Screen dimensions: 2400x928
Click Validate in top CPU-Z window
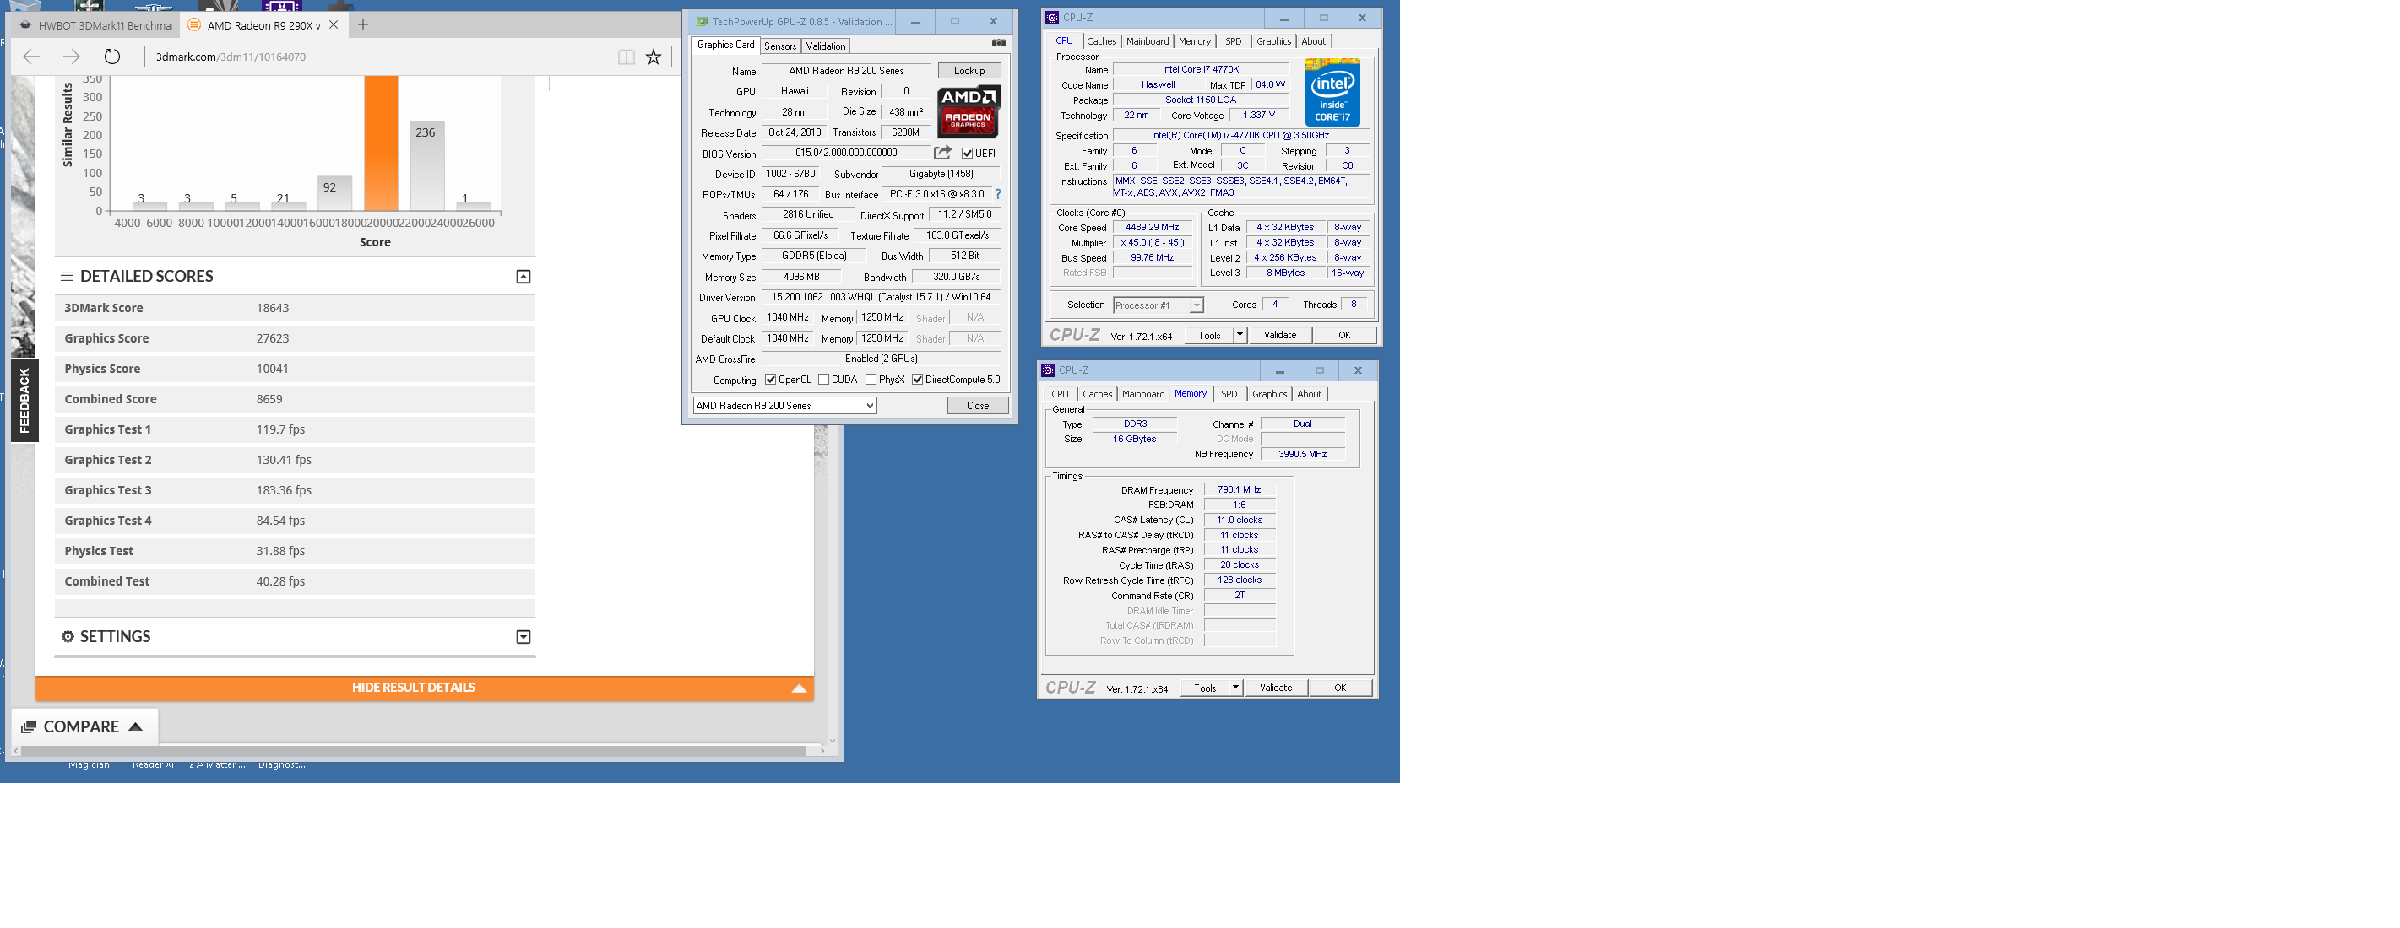point(1280,335)
